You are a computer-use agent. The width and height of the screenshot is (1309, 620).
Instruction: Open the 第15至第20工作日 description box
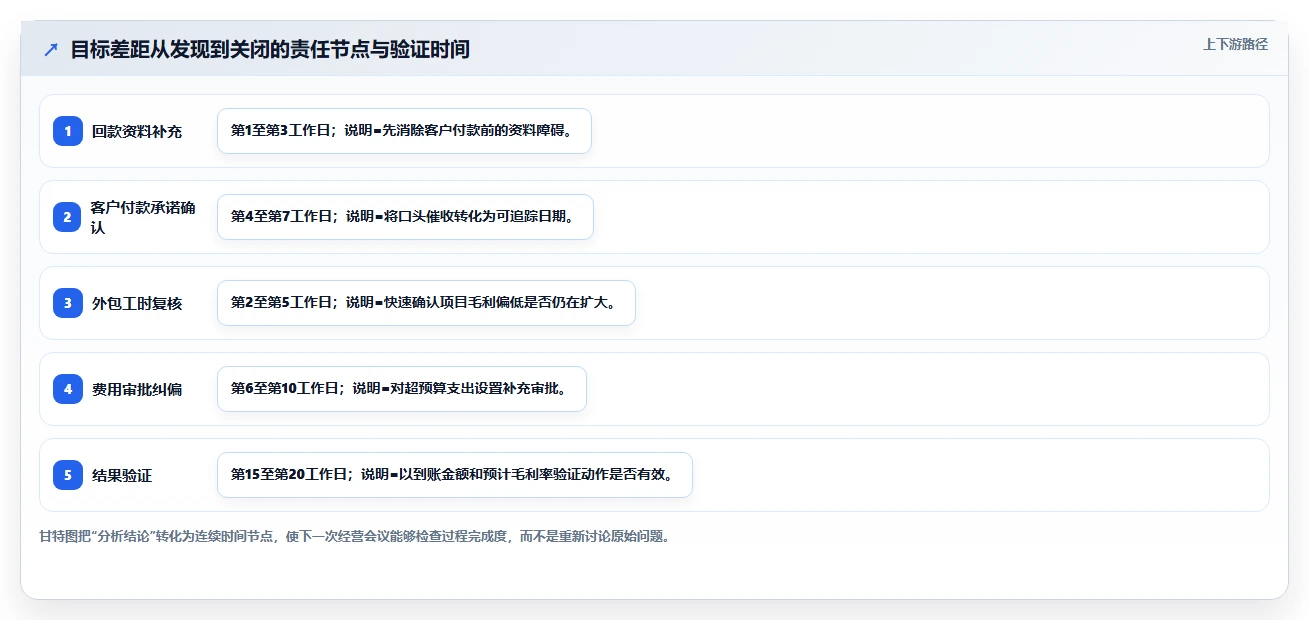(x=454, y=475)
